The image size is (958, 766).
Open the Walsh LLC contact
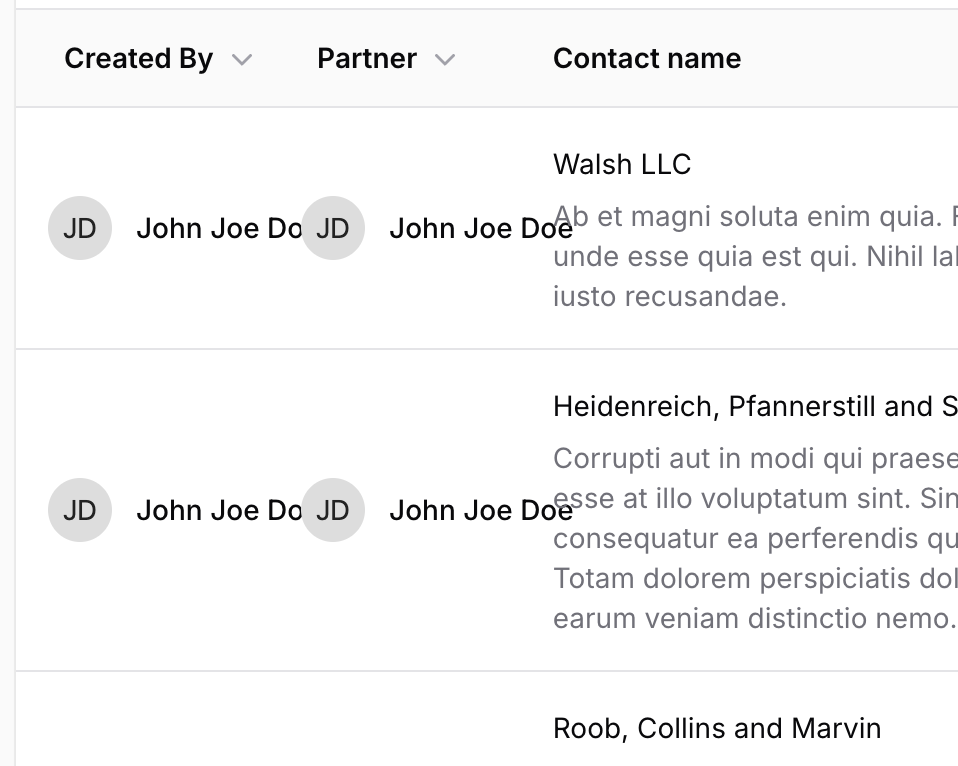tap(621, 164)
